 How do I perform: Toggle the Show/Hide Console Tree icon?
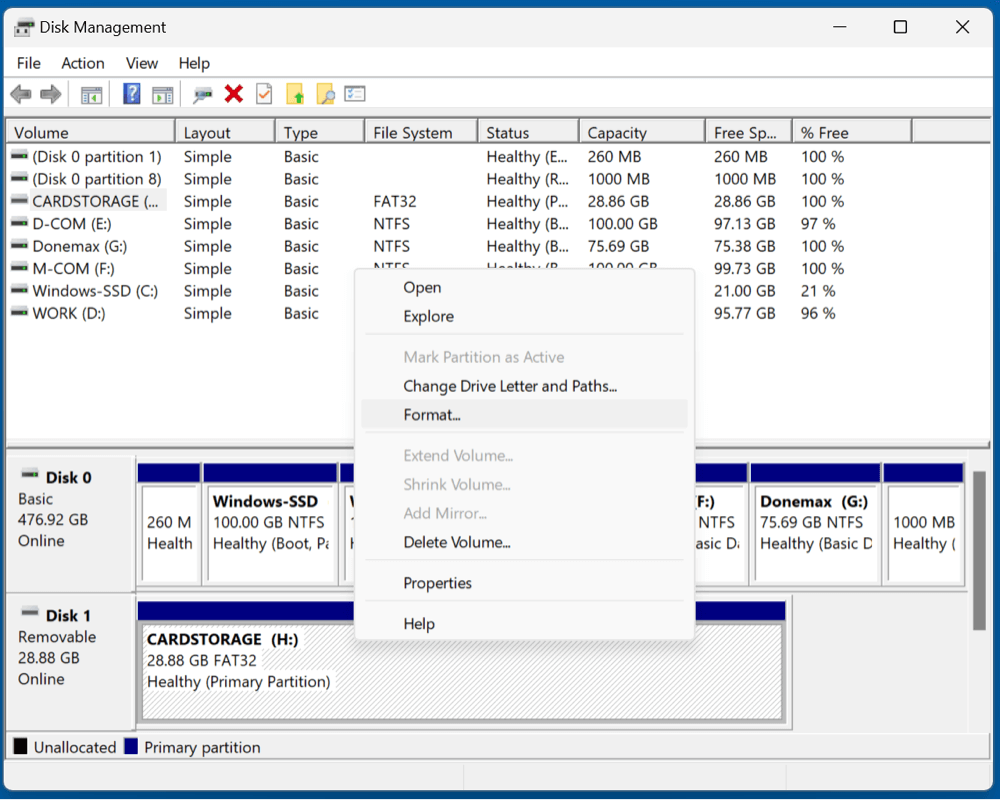click(91, 94)
